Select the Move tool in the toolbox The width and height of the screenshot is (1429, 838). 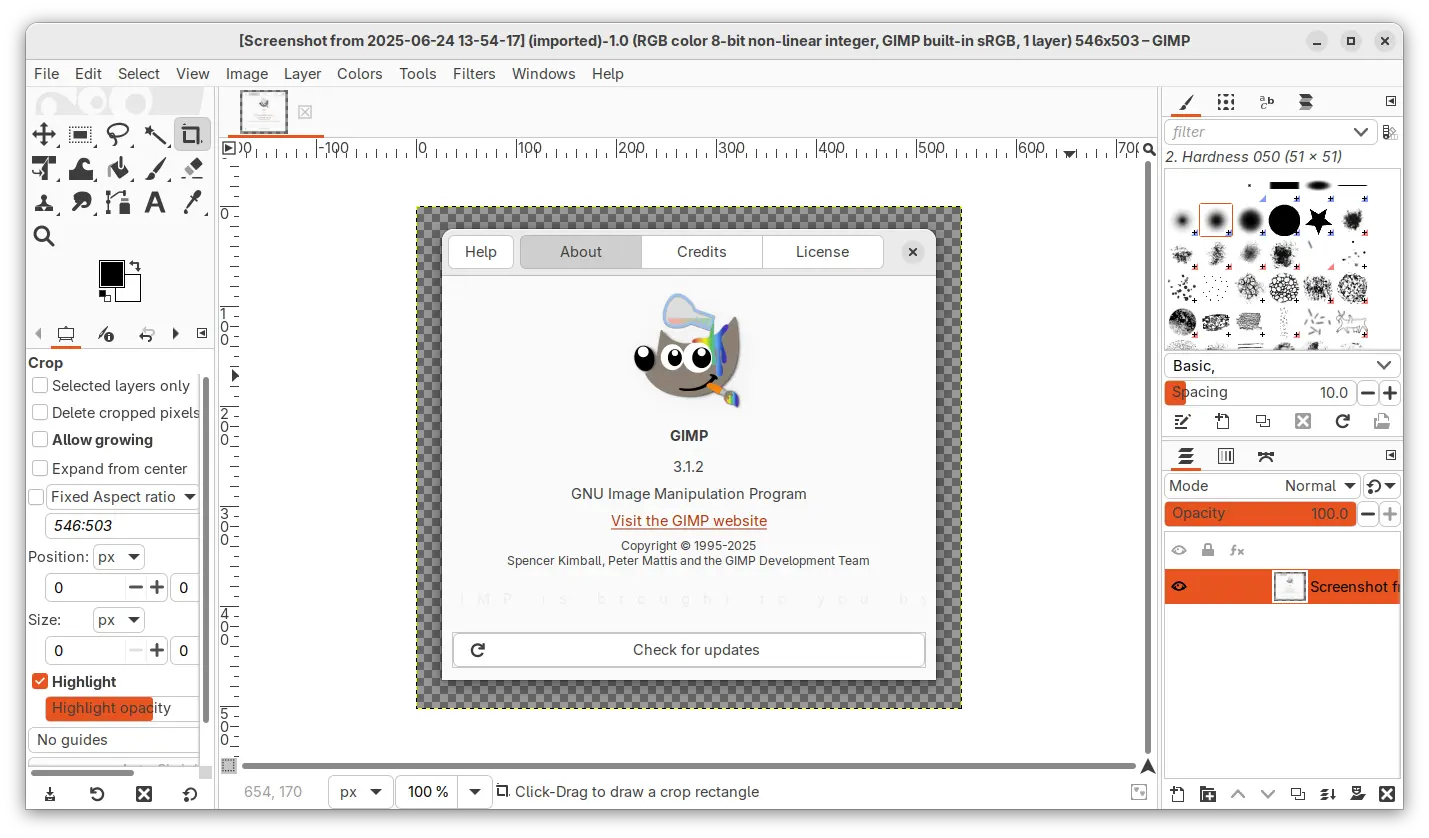pyautogui.click(x=44, y=134)
